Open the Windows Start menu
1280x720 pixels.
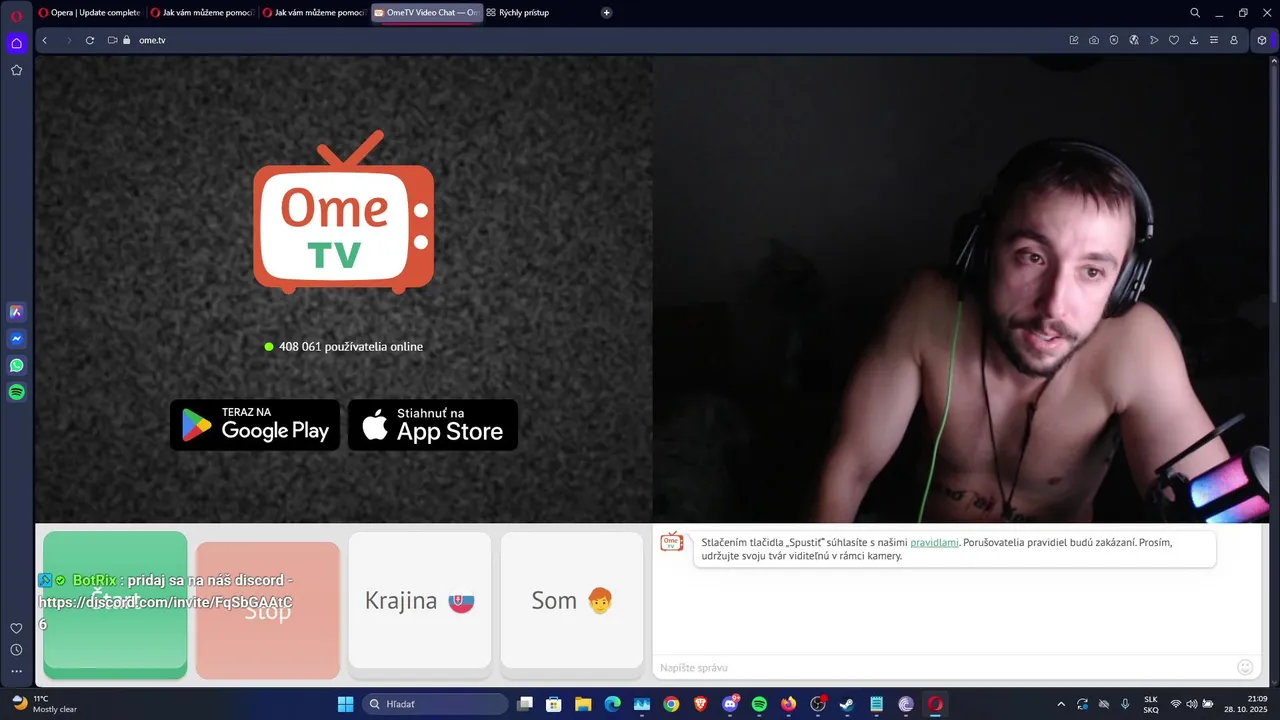pos(345,704)
